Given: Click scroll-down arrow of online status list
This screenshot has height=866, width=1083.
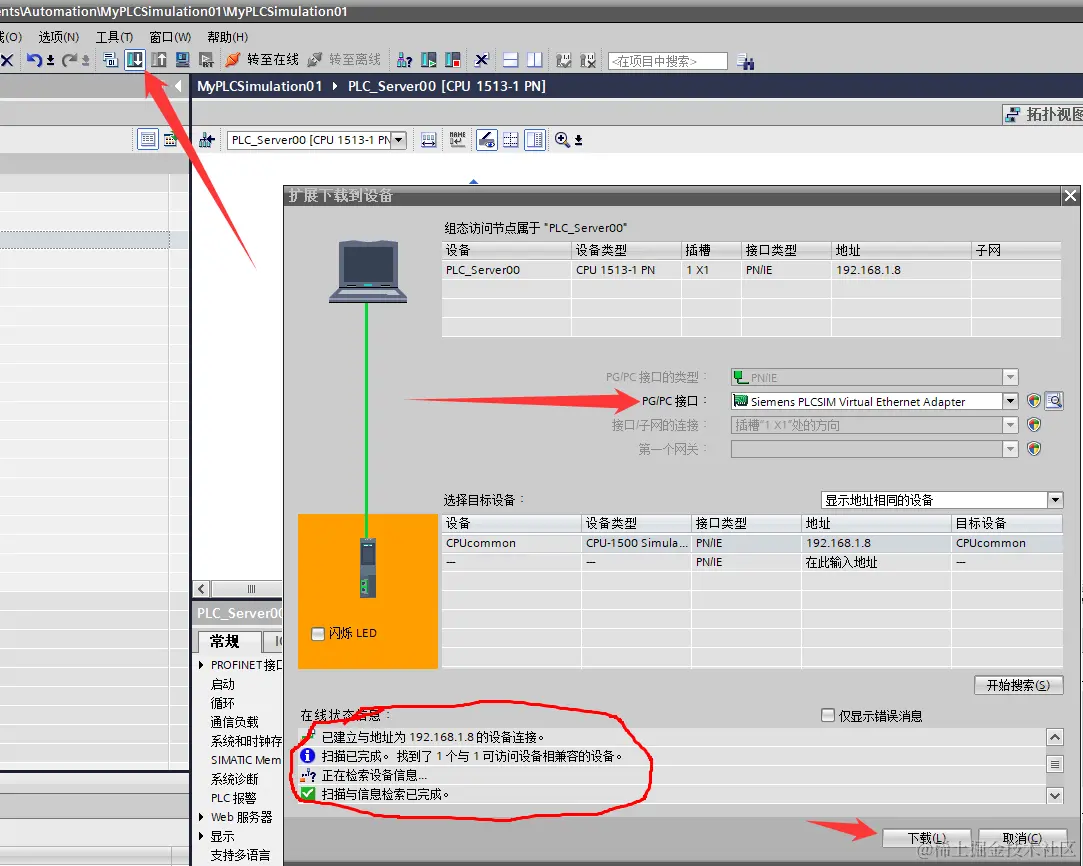Looking at the screenshot, I should [x=1055, y=796].
